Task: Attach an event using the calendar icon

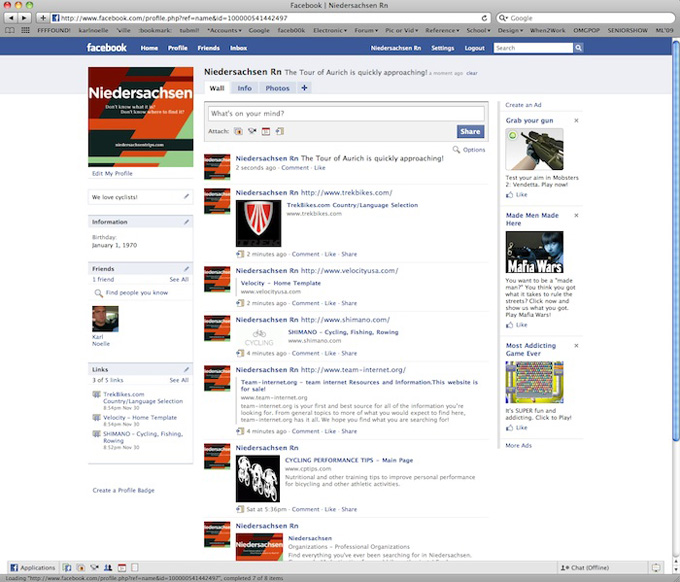Action: tap(266, 131)
